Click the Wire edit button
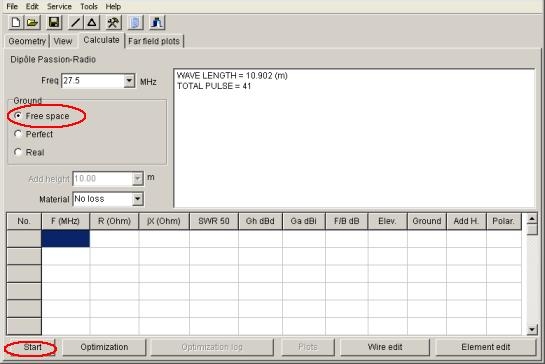 point(385,347)
